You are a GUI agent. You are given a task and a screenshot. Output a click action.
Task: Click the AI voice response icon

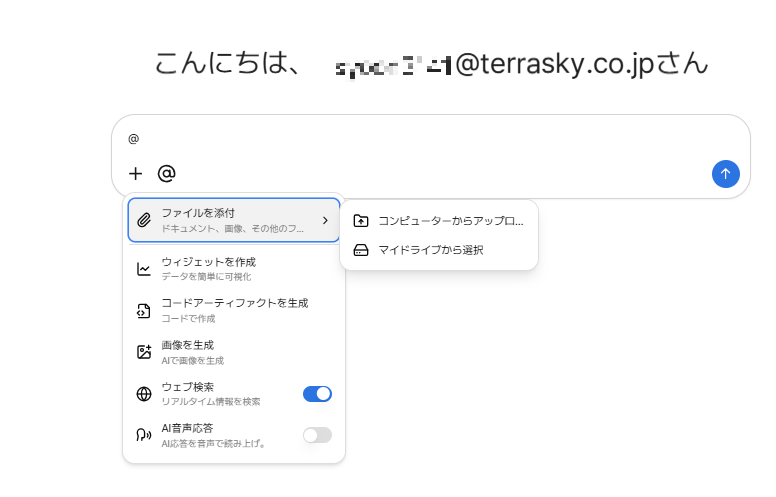coord(144,435)
